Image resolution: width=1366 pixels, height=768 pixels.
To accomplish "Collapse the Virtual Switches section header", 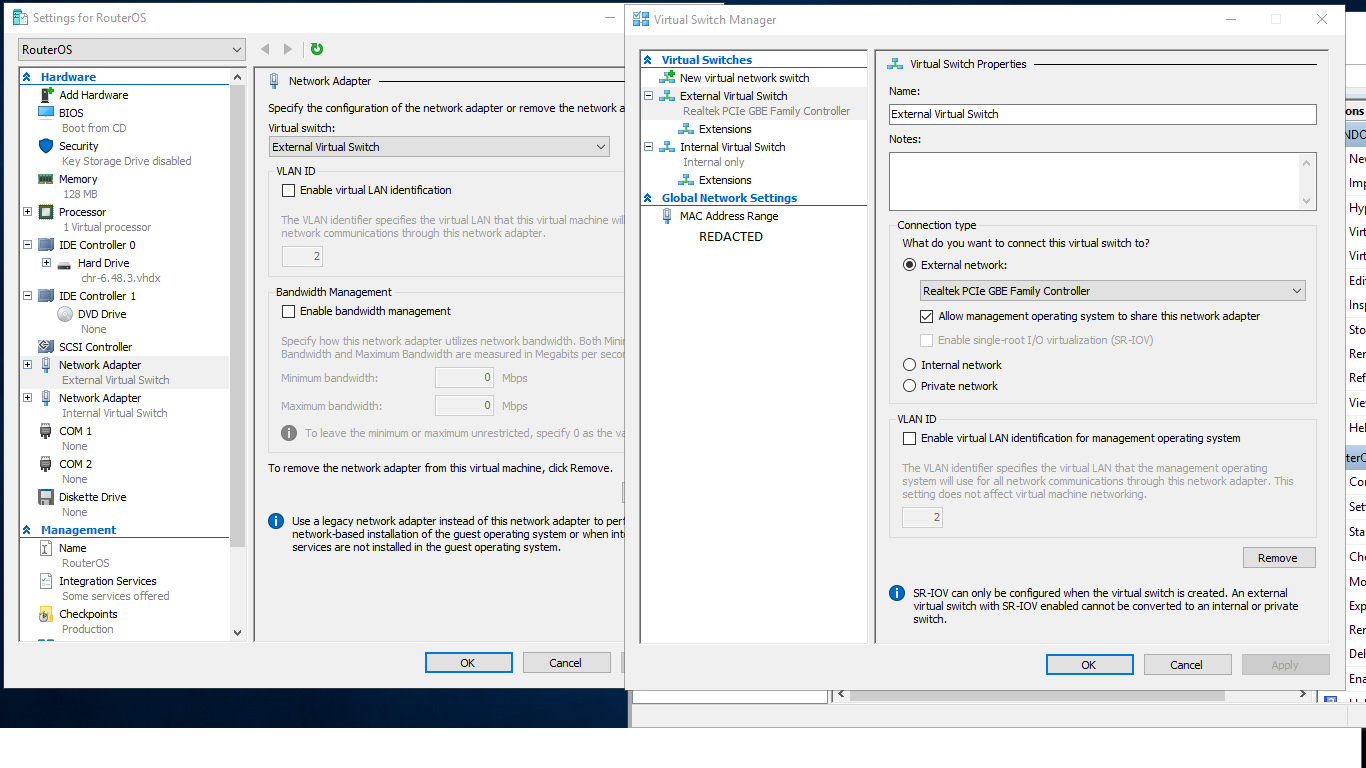I will (x=648, y=60).
